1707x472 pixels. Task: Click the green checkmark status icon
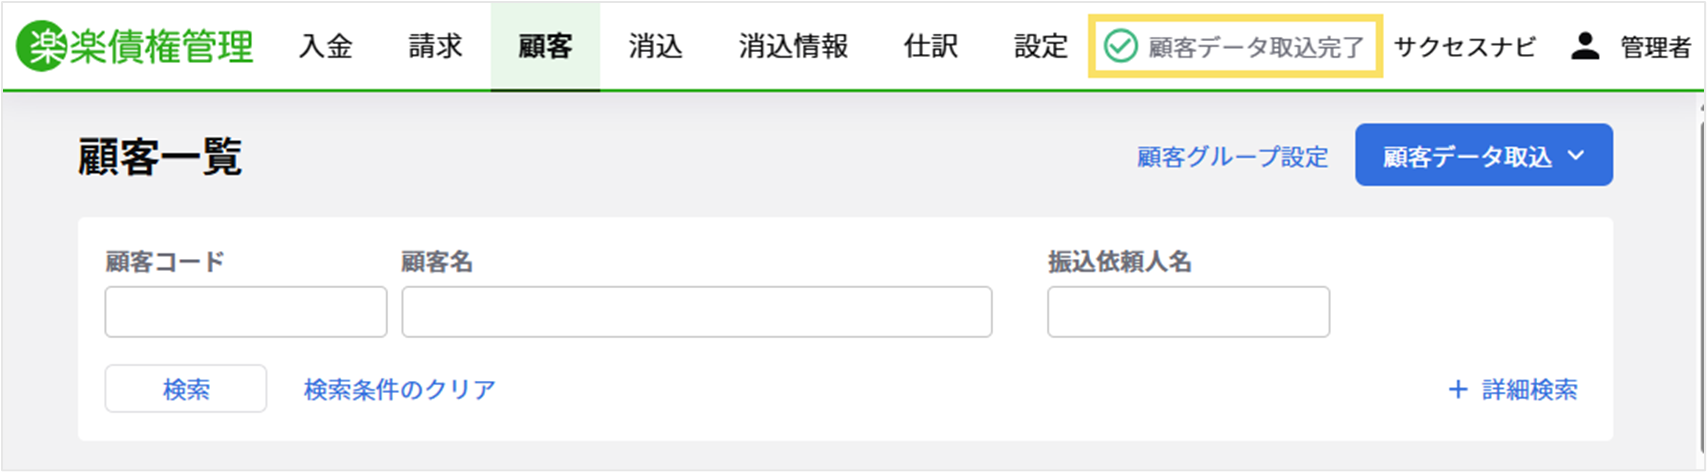pos(1120,46)
